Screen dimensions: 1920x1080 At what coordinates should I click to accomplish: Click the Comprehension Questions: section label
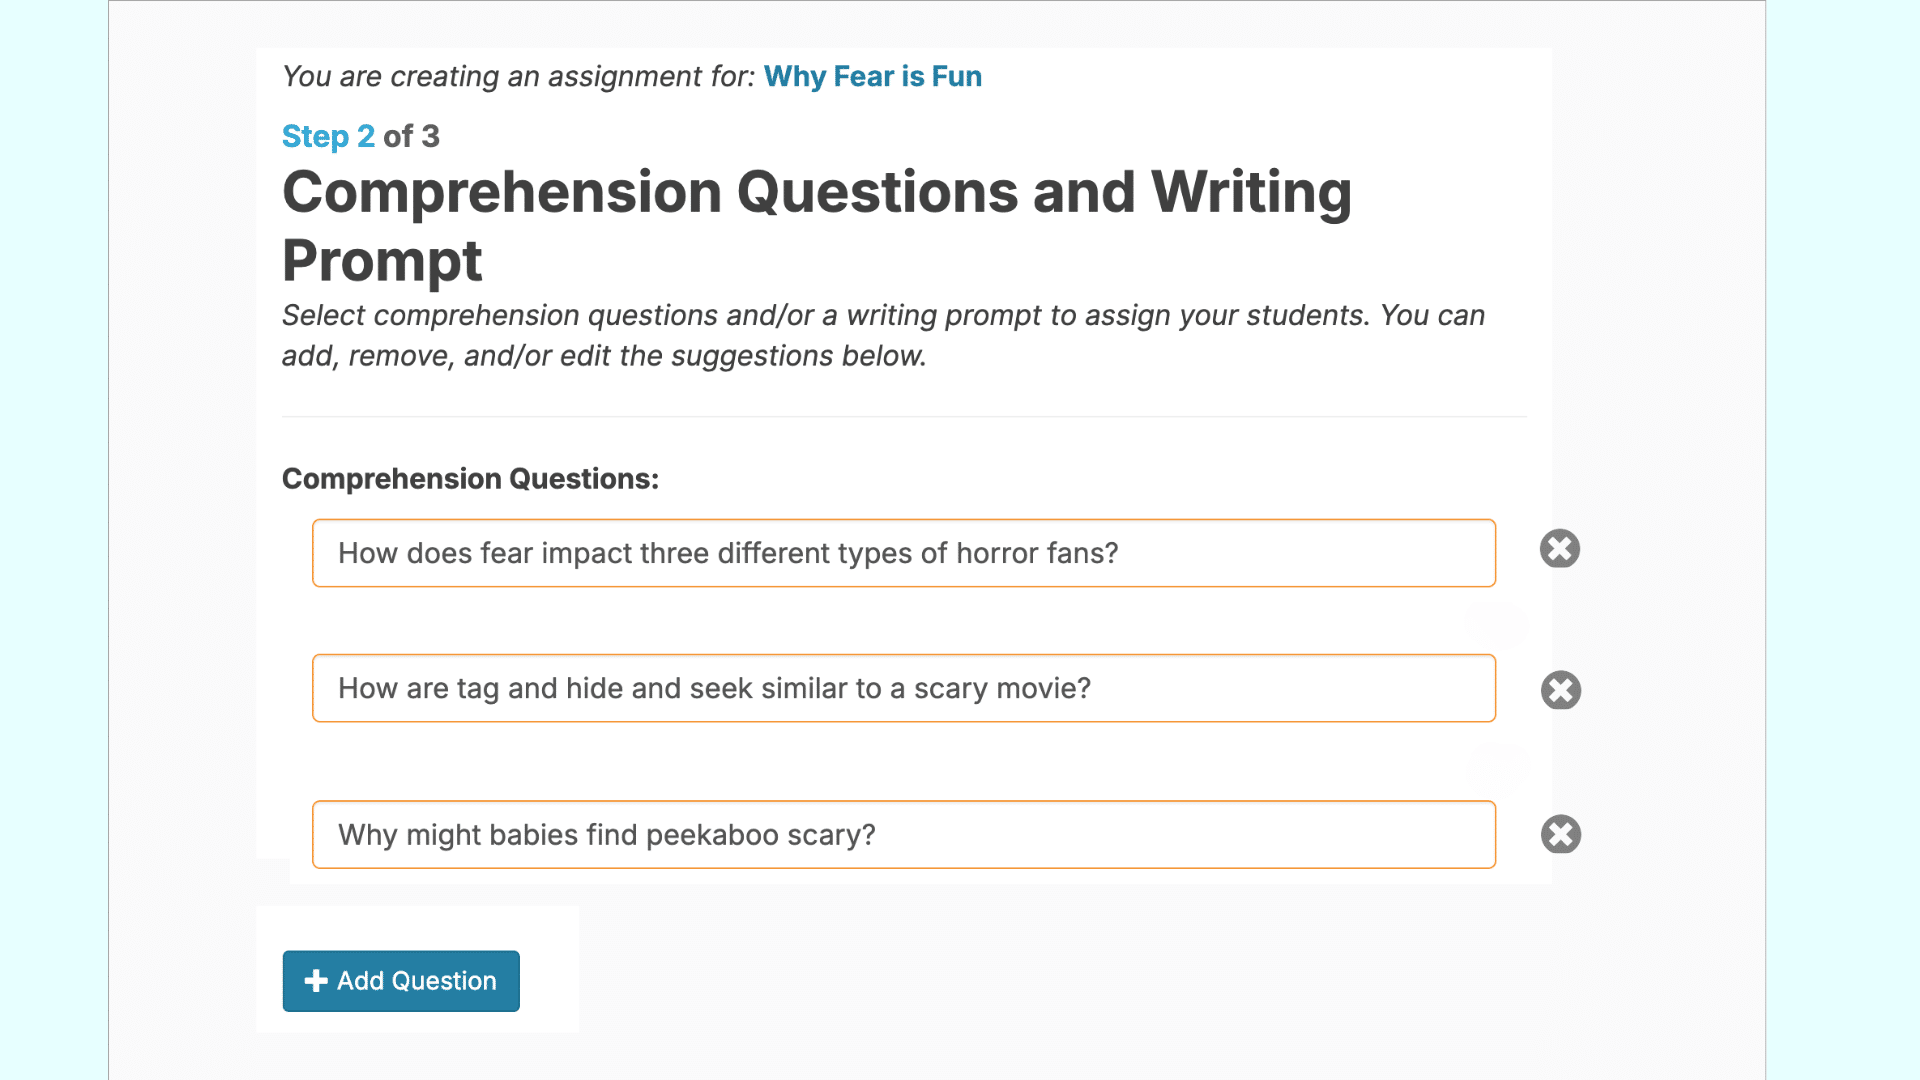pos(470,479)
